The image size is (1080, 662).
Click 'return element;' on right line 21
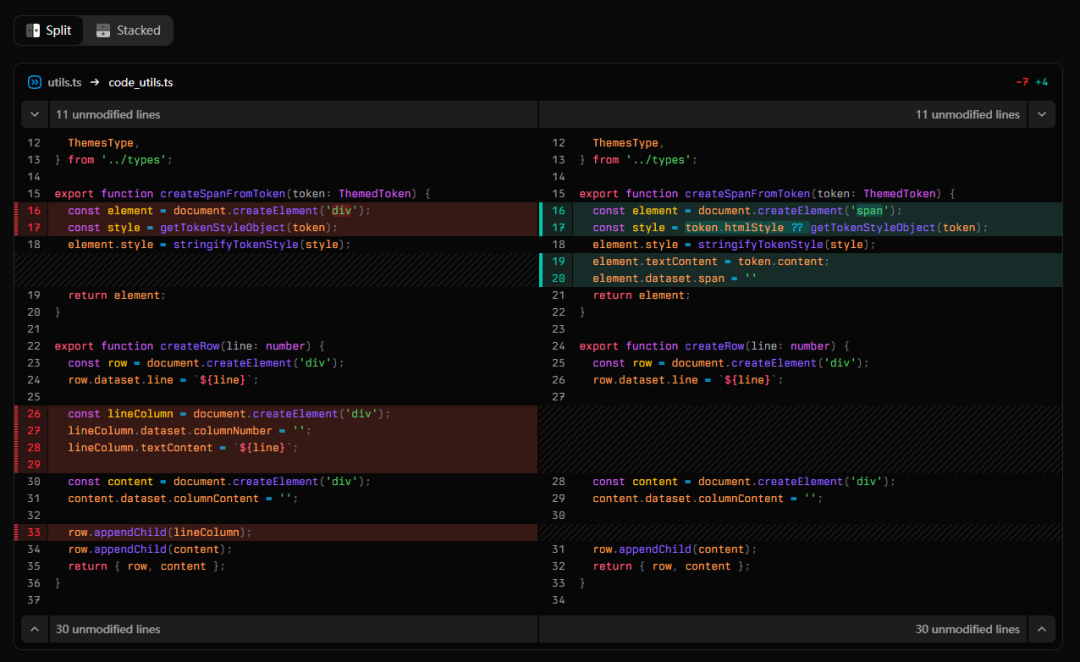click(x=641, y=295)
